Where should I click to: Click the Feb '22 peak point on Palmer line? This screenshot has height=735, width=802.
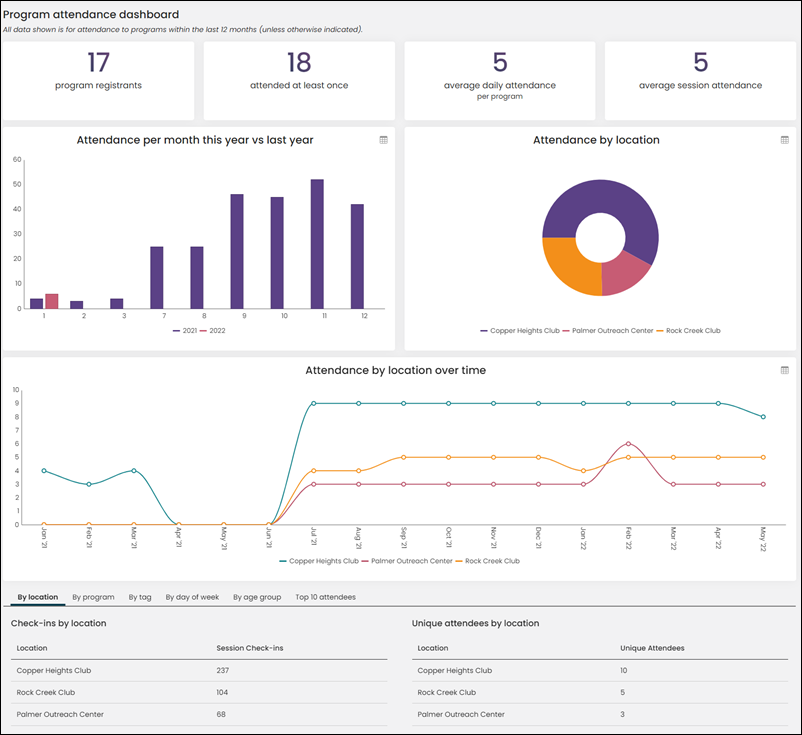628,443
